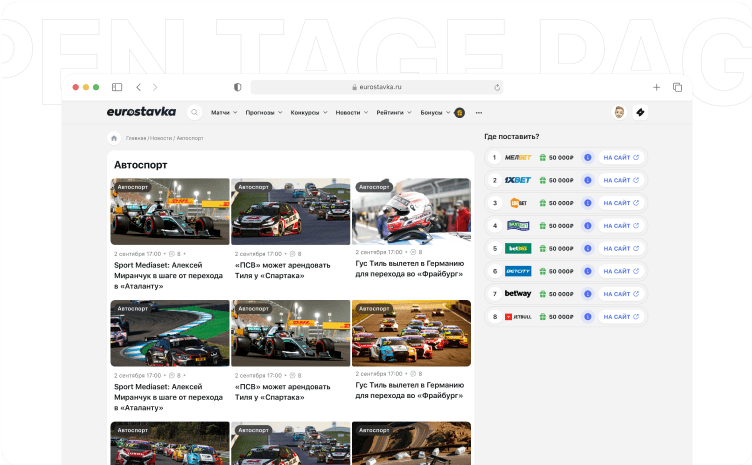This screenshot has height=465, width=752.
Task: Open the Конкурсы navigation menu
Action: click(x=308, y=113)
